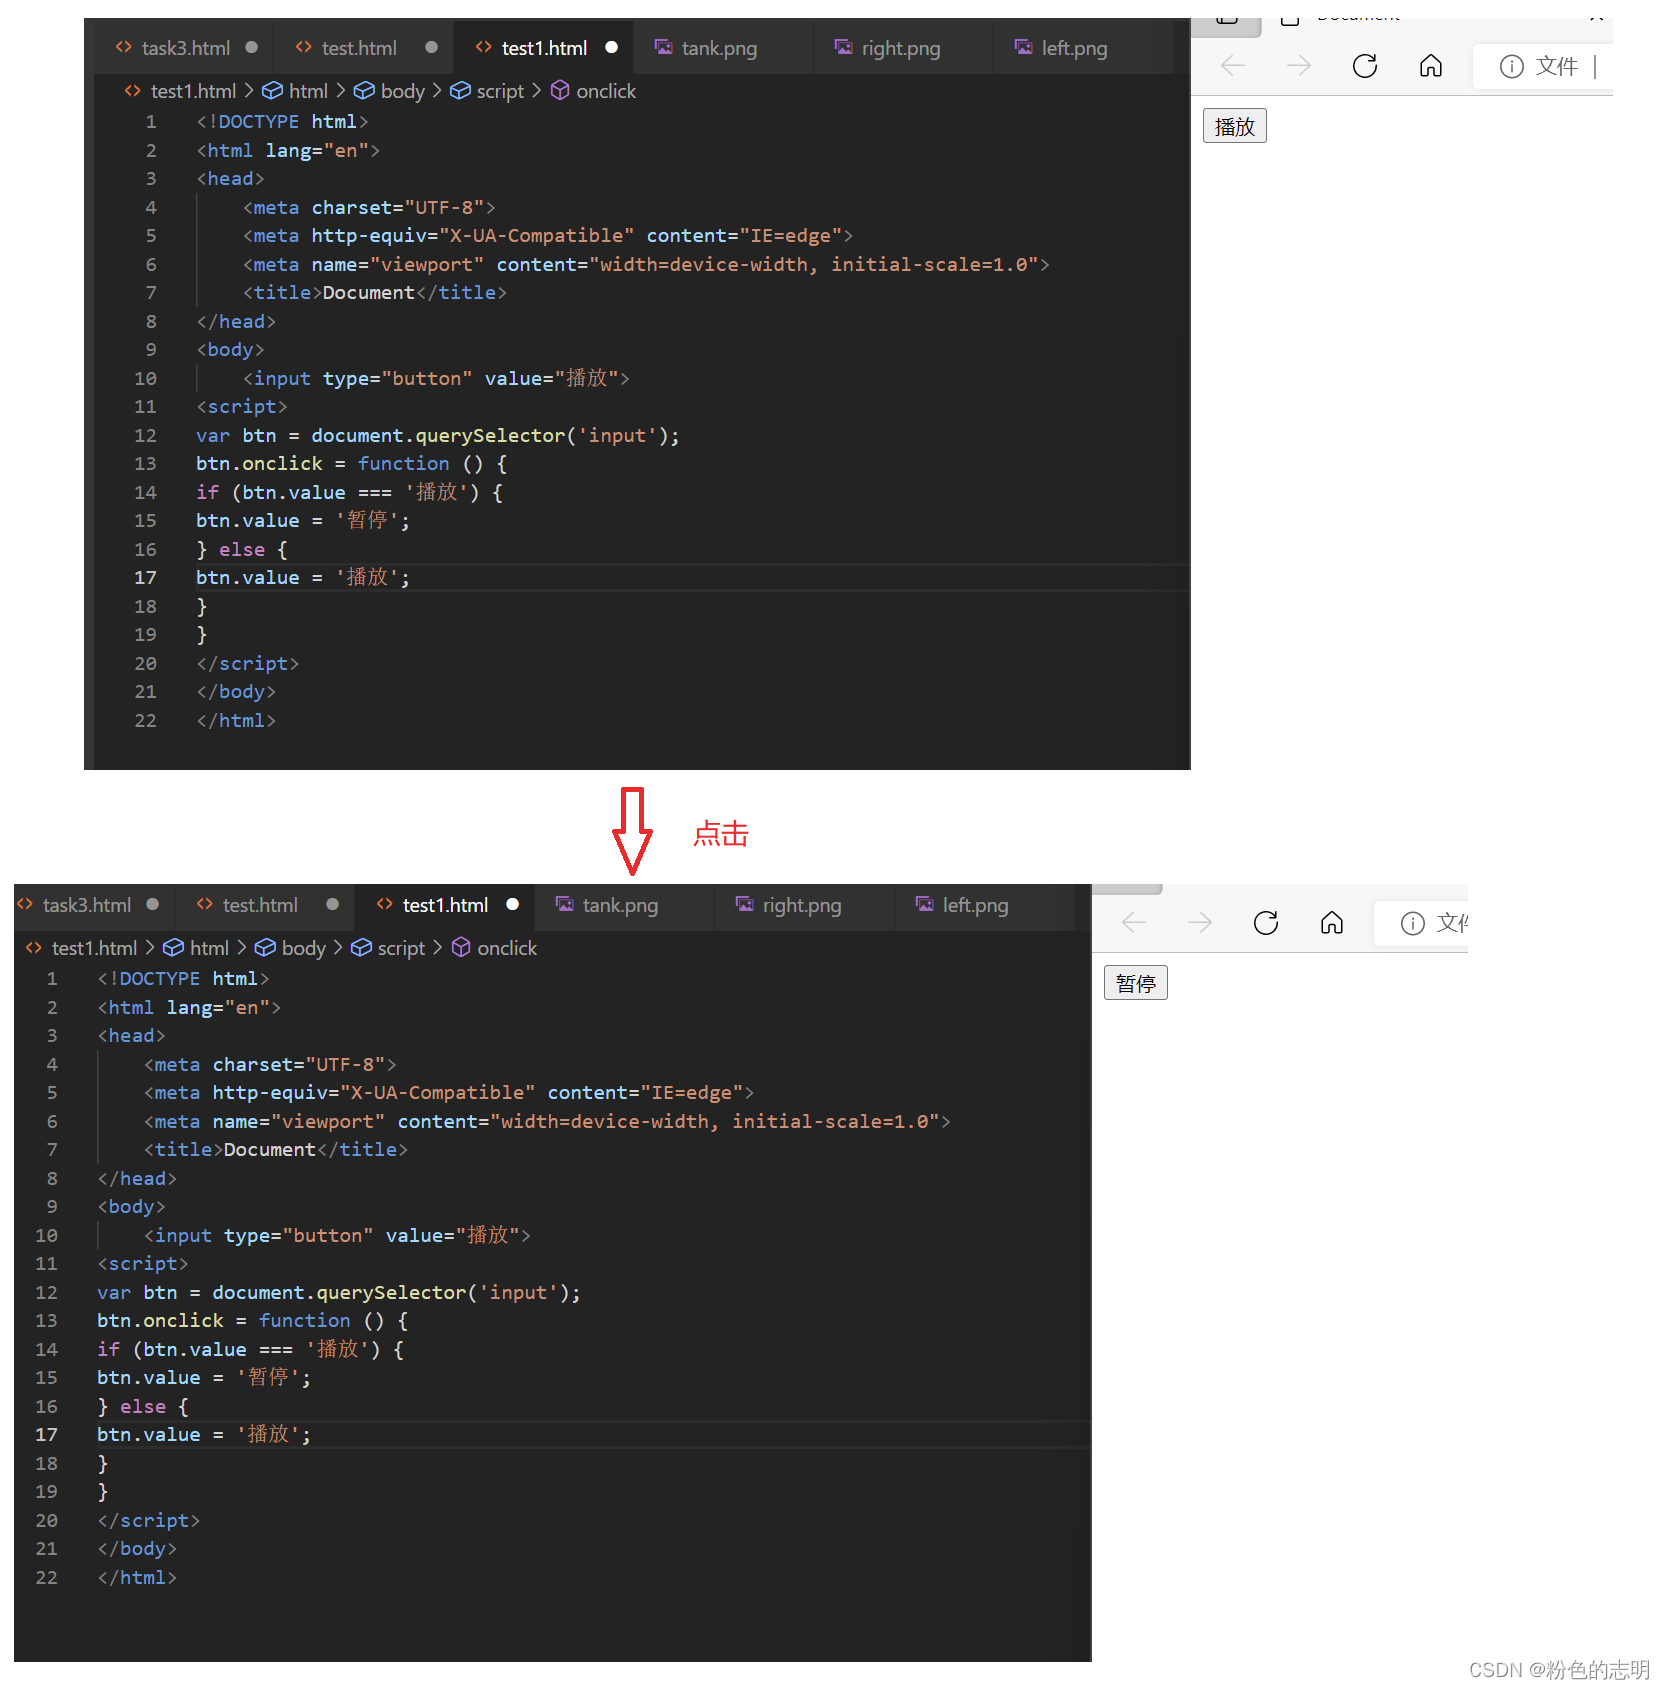Click unsaved dot on bottom test.html tab
Viewport: 1664px width, 1689px height.
pyautogui.click(x=333, y=904)
